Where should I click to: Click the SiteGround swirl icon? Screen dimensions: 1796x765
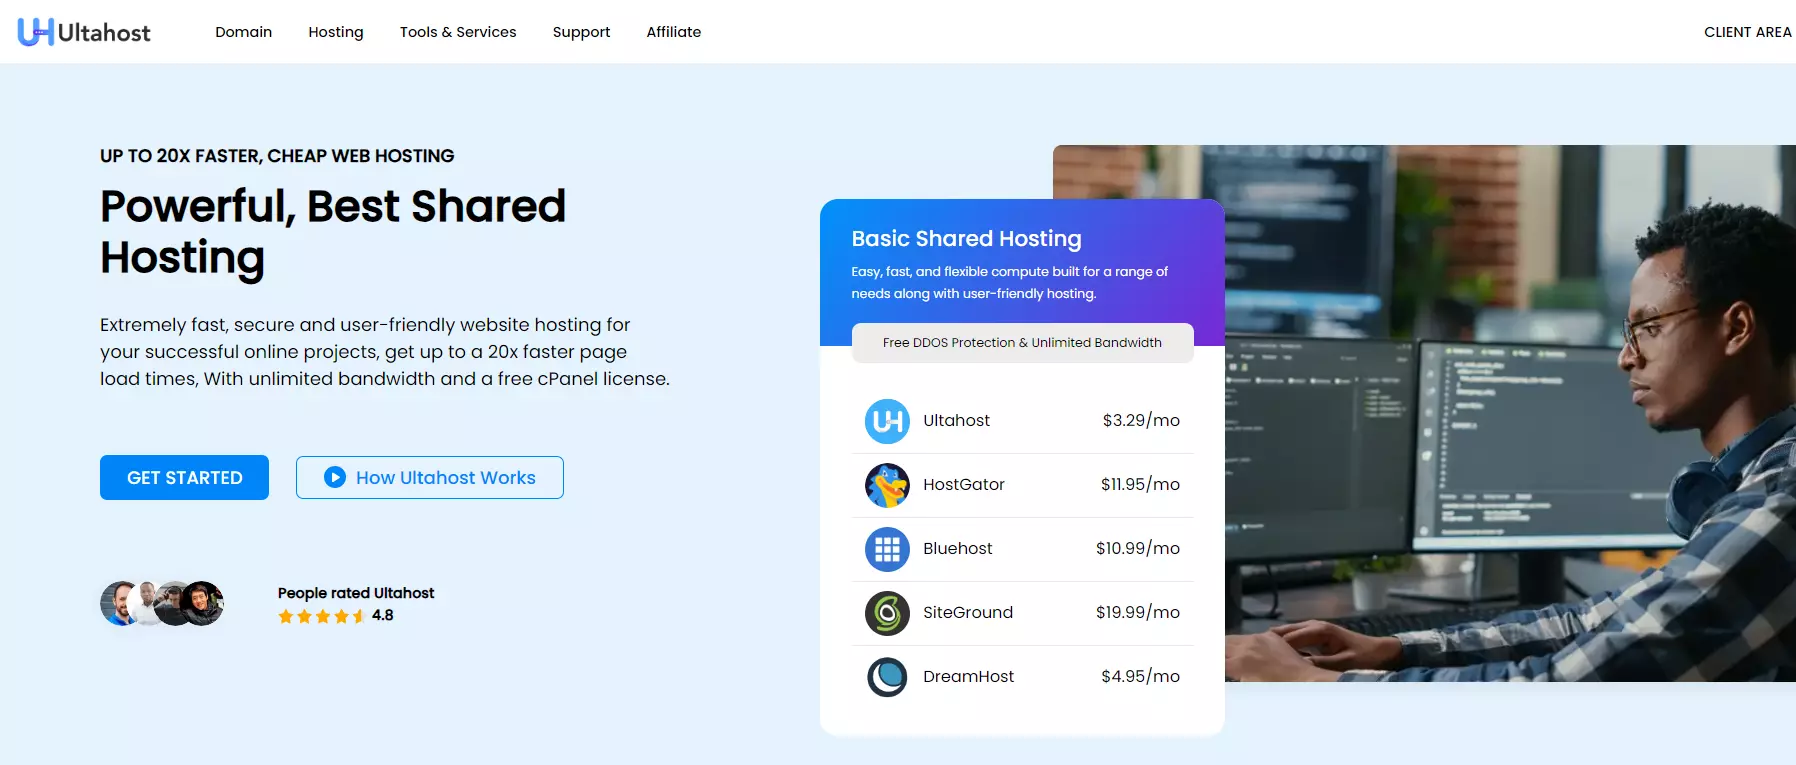coord(887,613)
